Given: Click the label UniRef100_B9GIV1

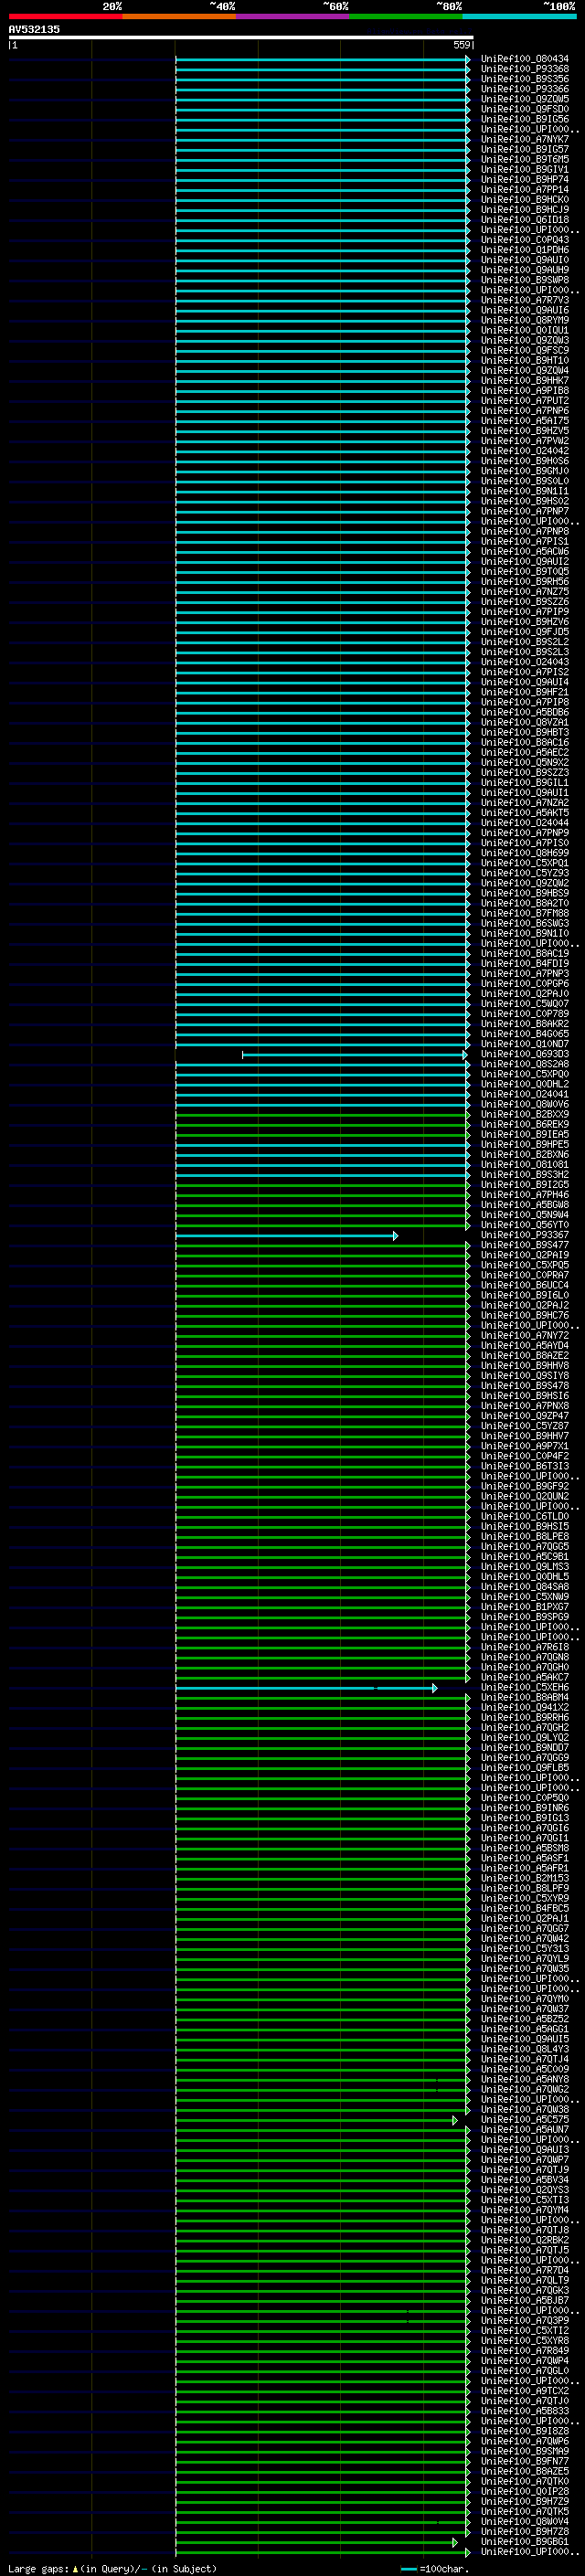Looking at the screenshot, I should [x=524, y=169].
